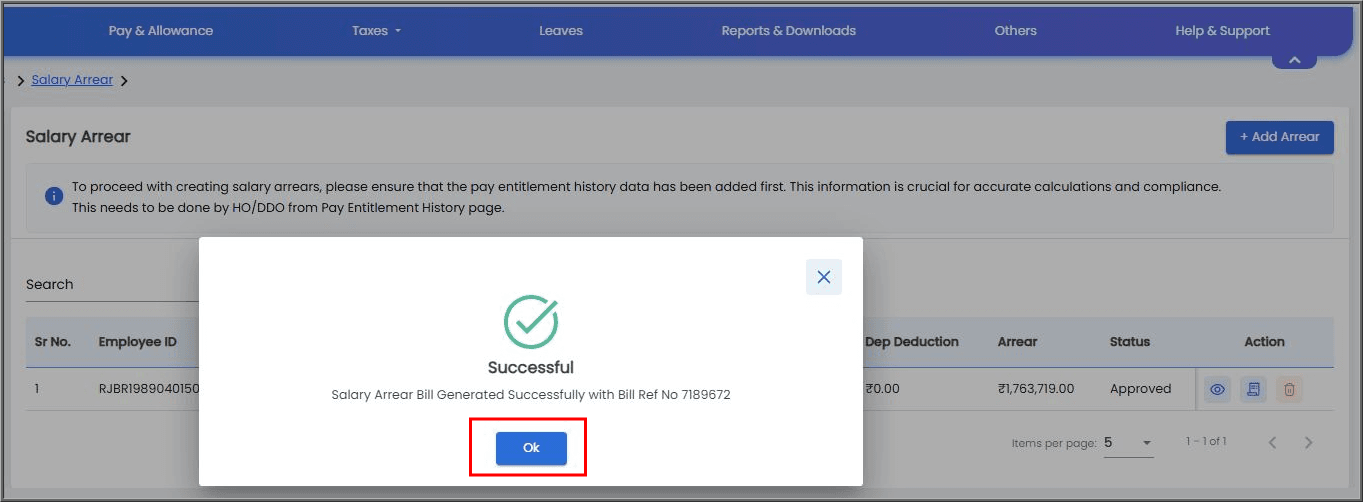1363x502 pixels.
Task: Click the green success checkmark icon
Action: (531, 321)
